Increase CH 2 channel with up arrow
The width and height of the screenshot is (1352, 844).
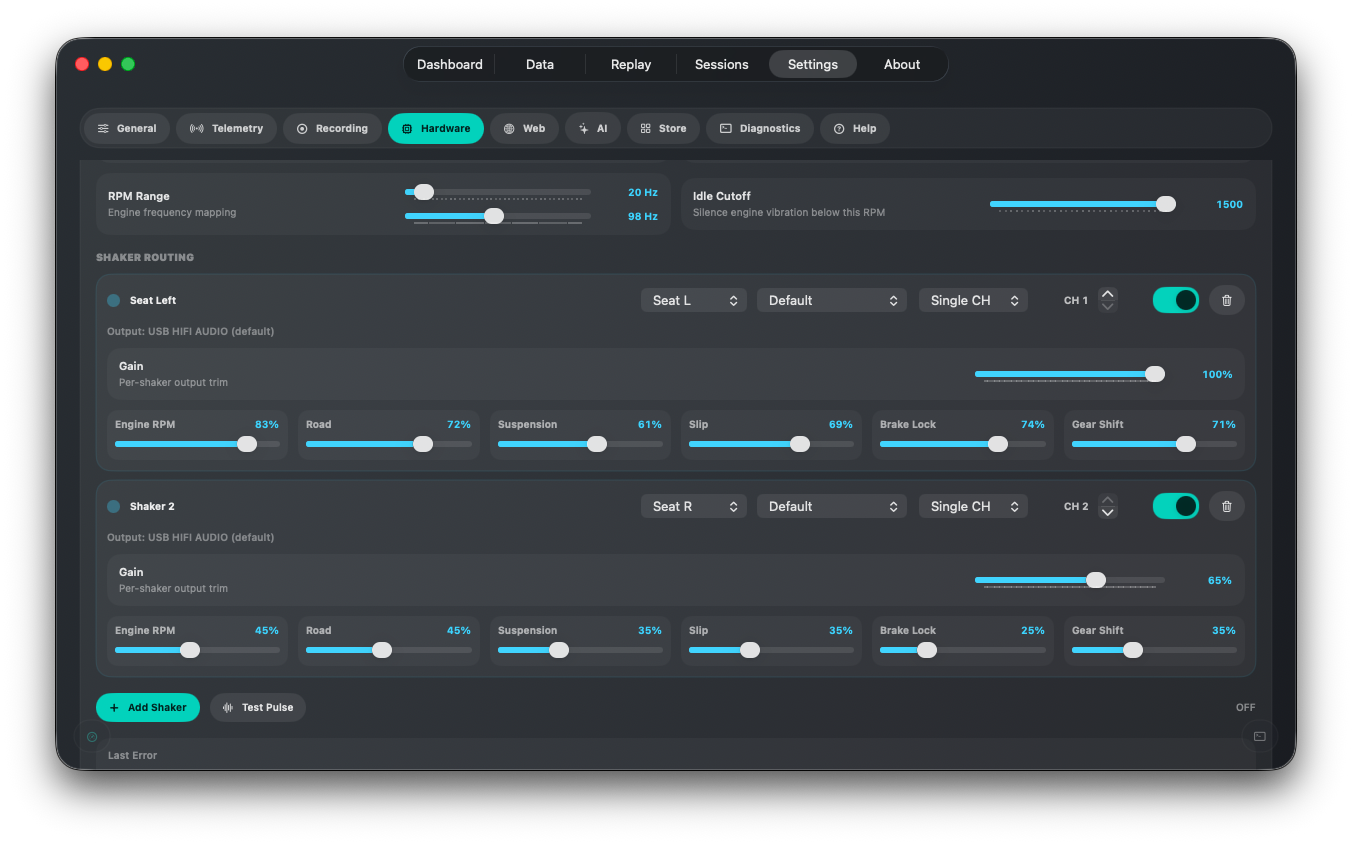[1107, 500]
